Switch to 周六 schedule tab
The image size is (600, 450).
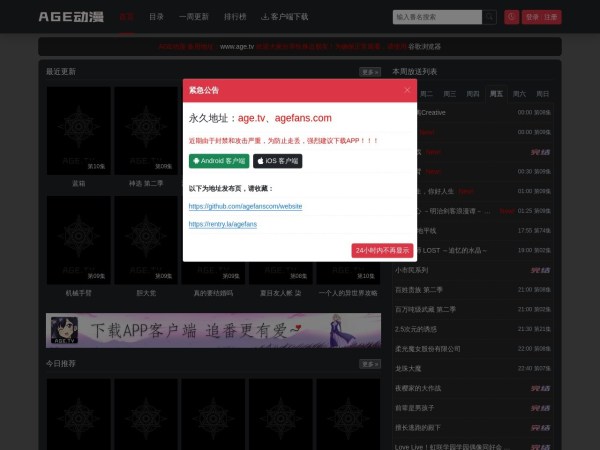pos(519,93)
